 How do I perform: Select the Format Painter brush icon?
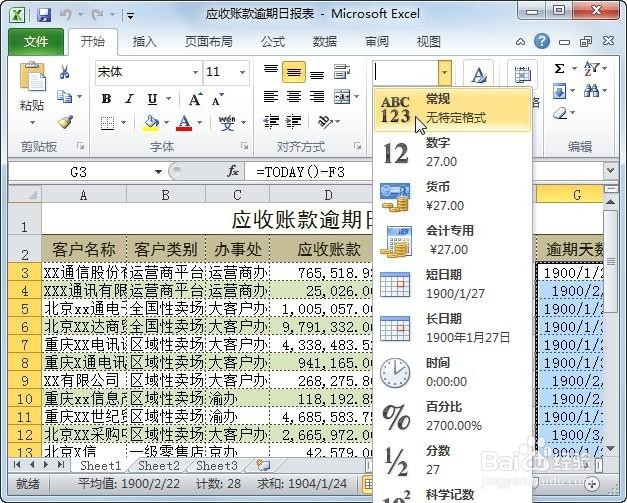pyautogui.click(x=65, y=121)
